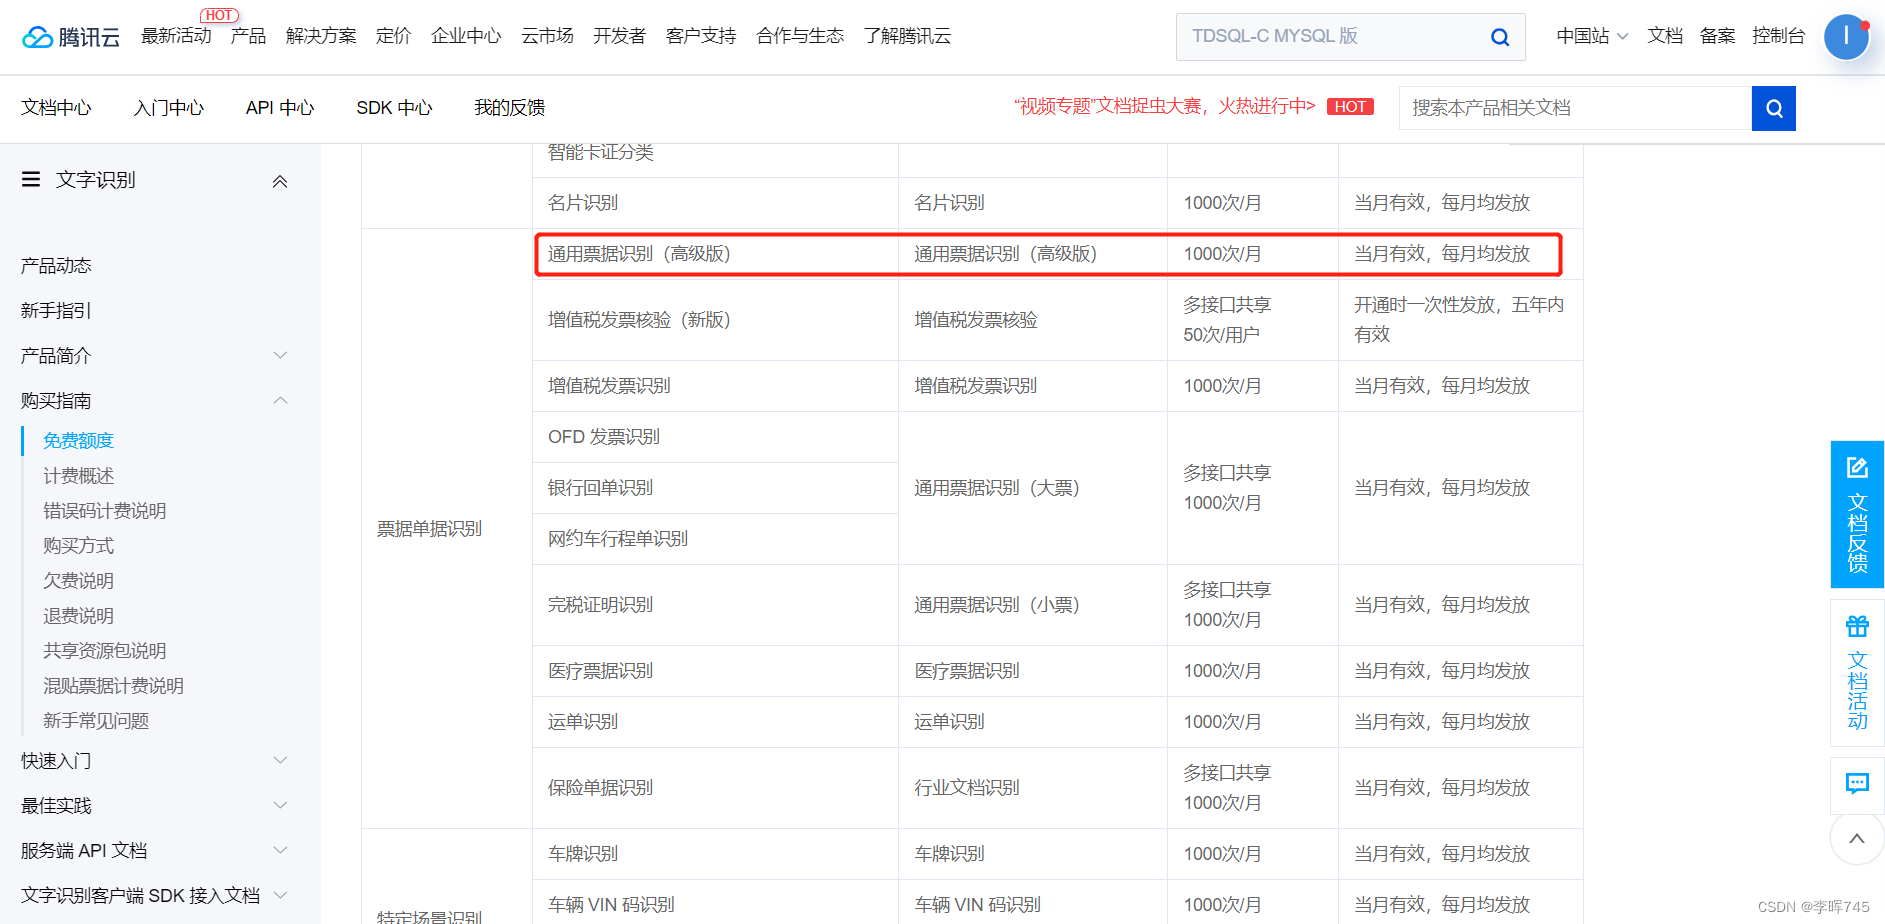
Task: Open the 备案 link
Action: coord(1717,36)
